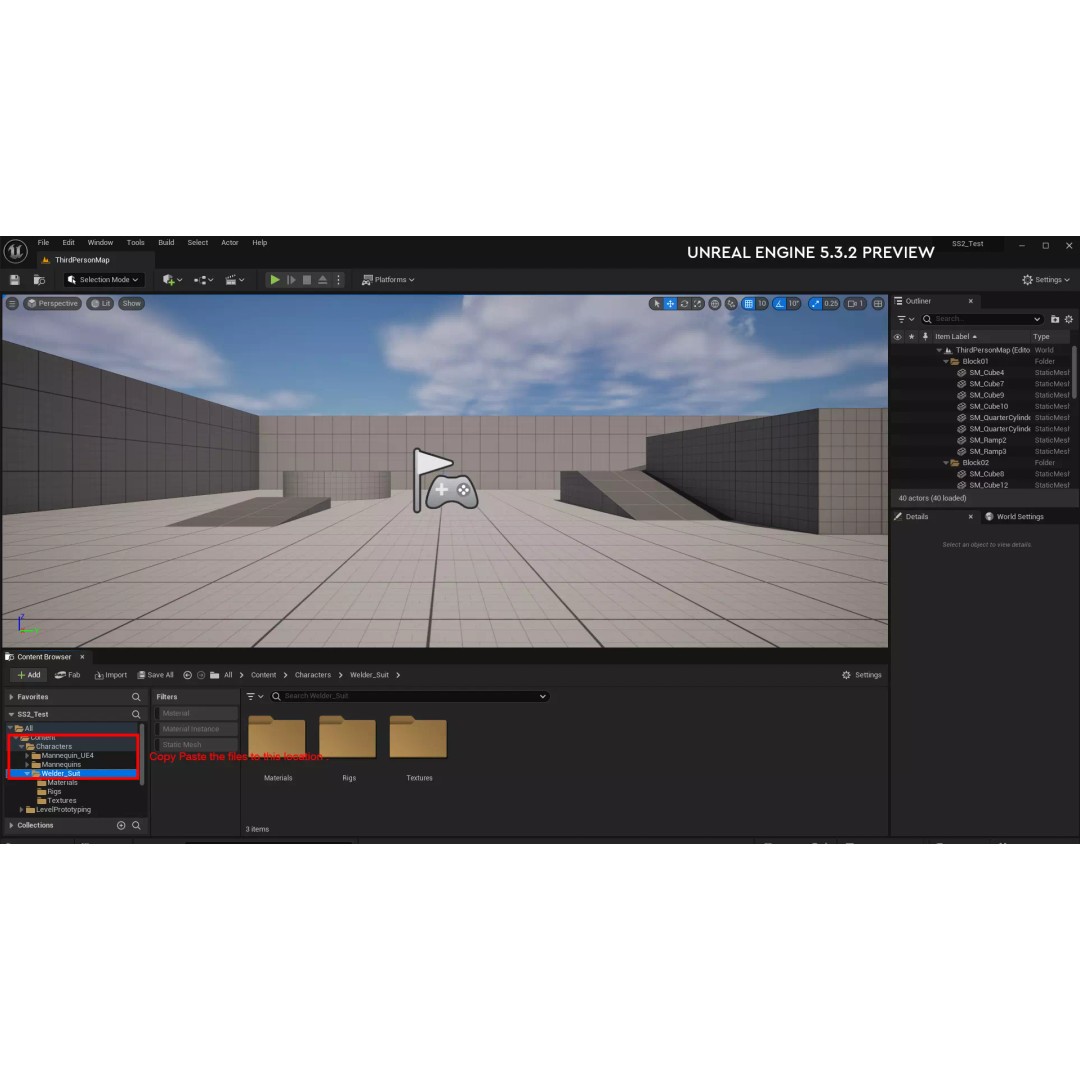Open the Outliner settings gear

coord(1069,319)
